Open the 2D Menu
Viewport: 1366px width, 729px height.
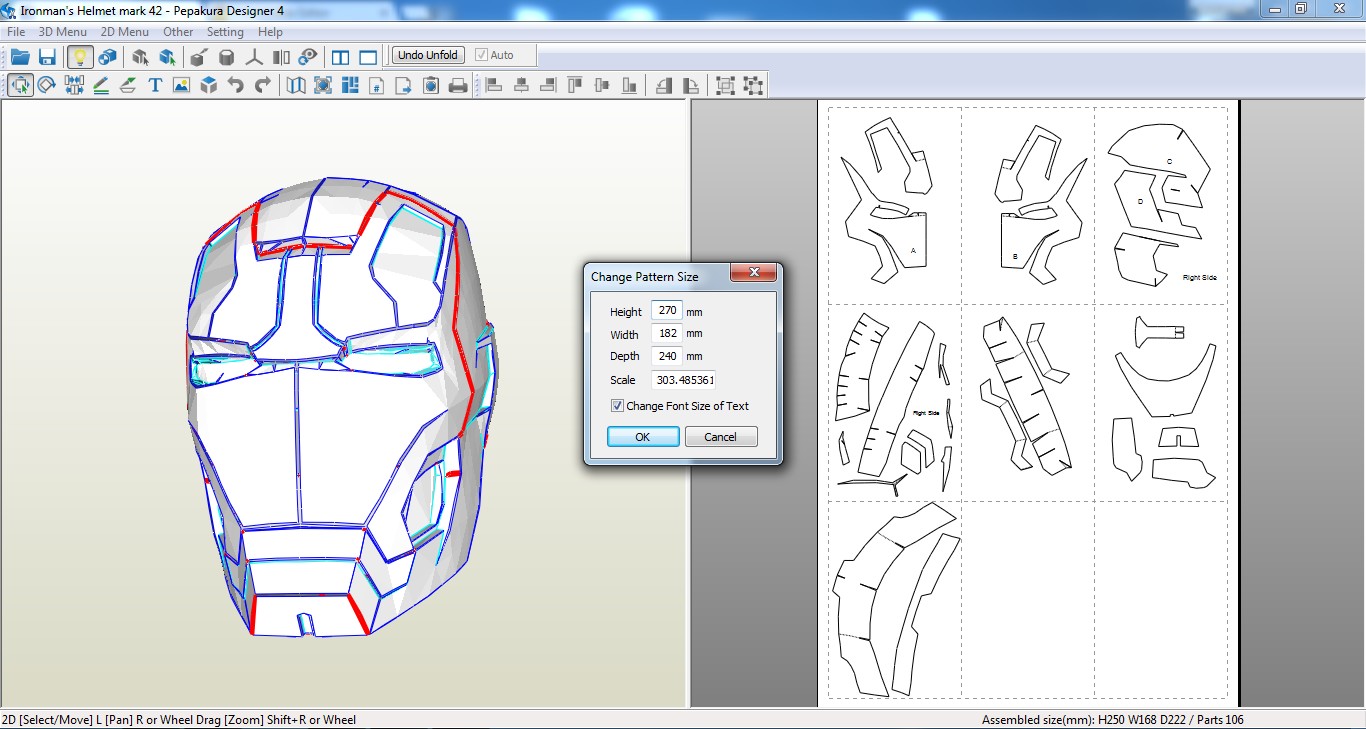coord(125,32)
